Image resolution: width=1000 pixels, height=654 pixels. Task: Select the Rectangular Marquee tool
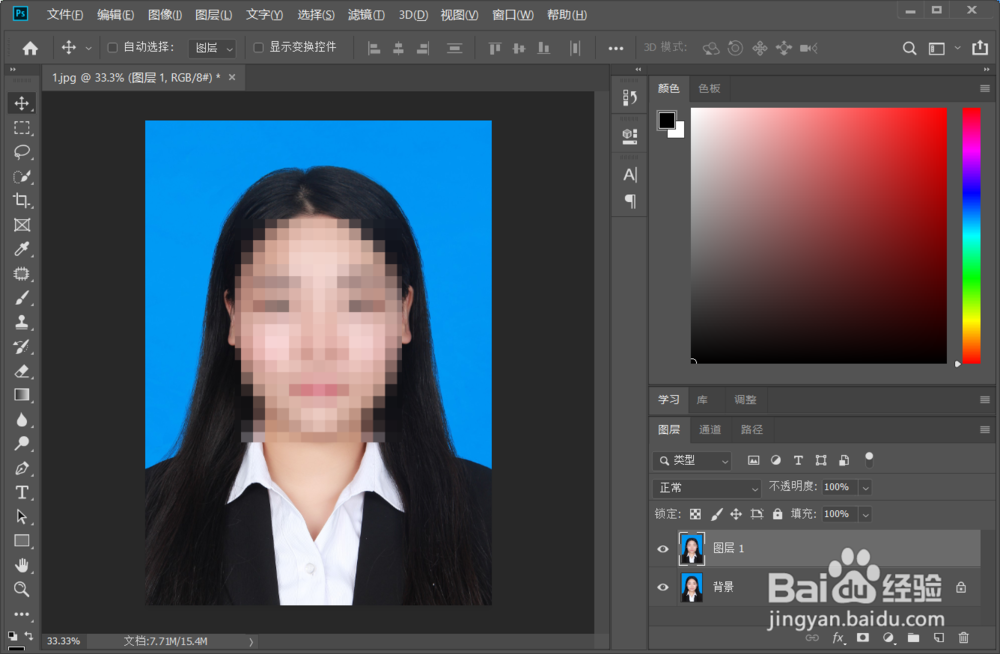pyautogui.click(x=22, y=128)
